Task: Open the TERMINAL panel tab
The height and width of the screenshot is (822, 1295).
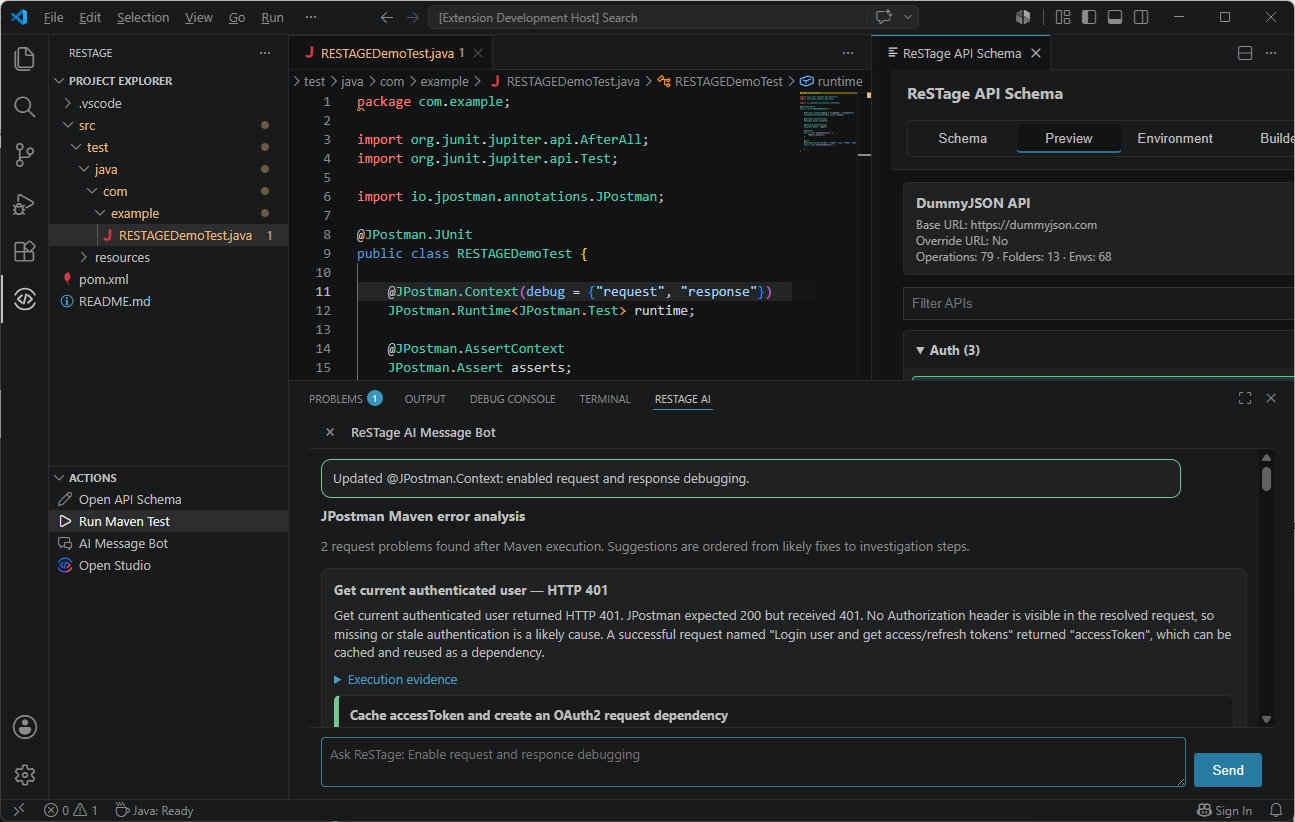Action: 605,399
